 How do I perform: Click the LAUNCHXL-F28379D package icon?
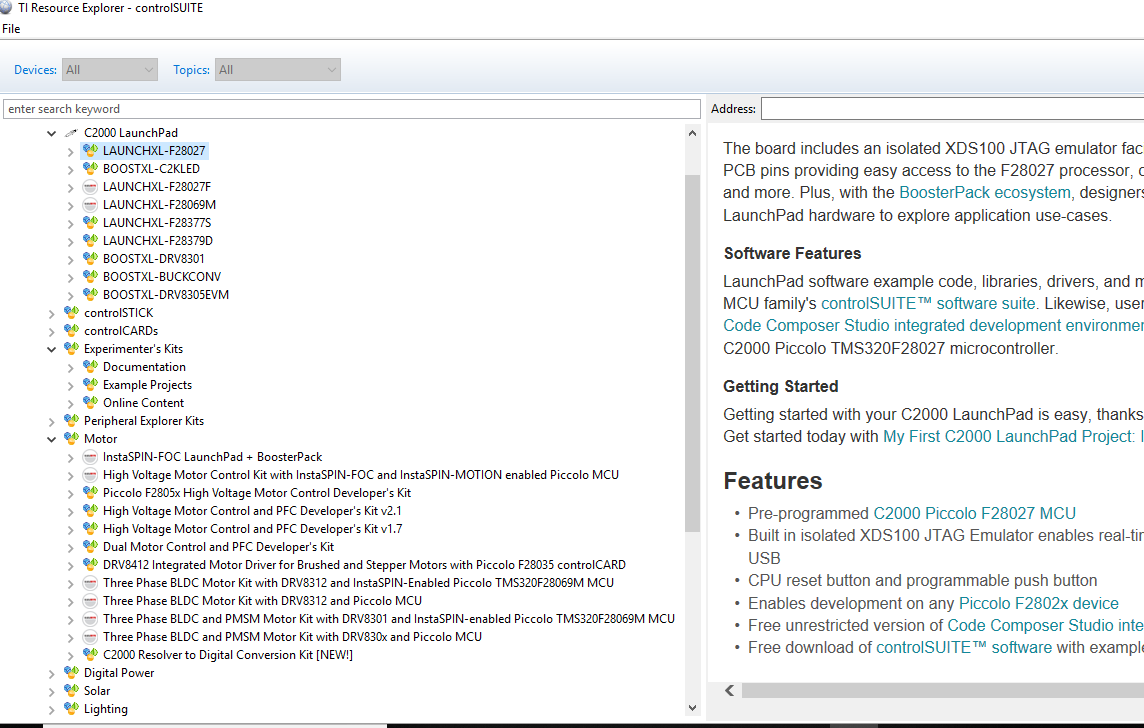tap(90, 241)
